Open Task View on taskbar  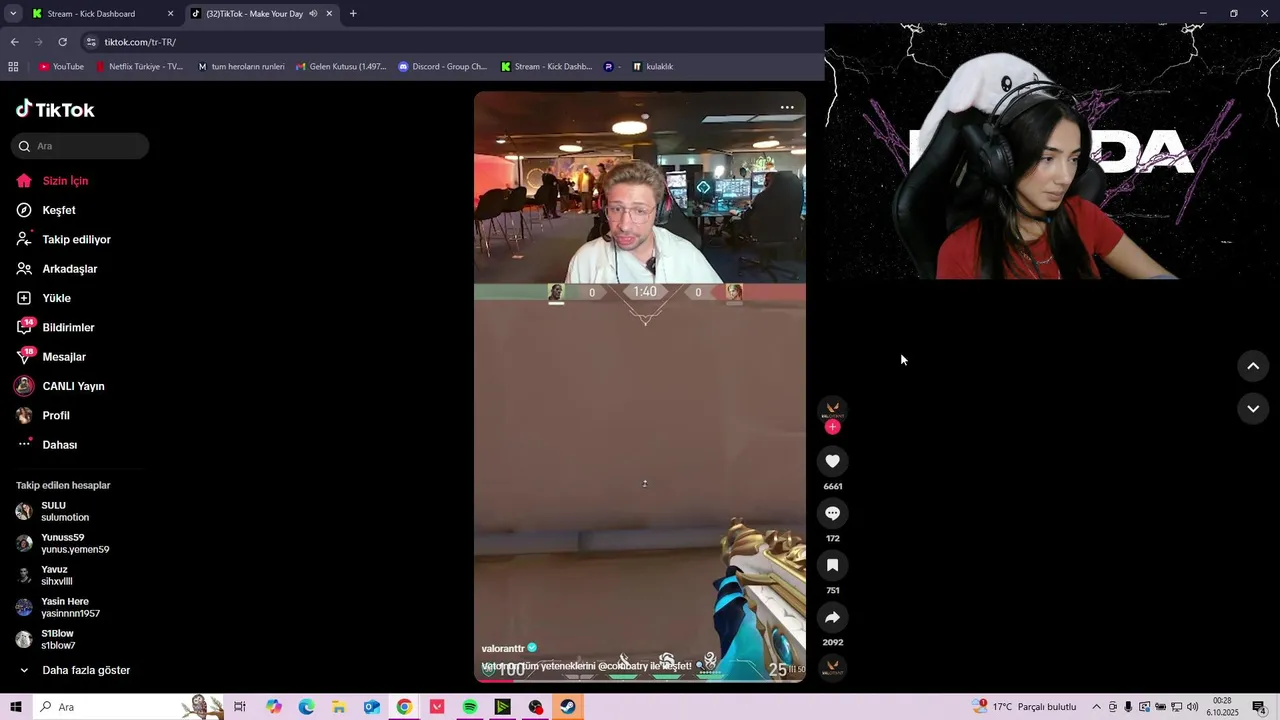pyautogui.click(x=240, y=707)
